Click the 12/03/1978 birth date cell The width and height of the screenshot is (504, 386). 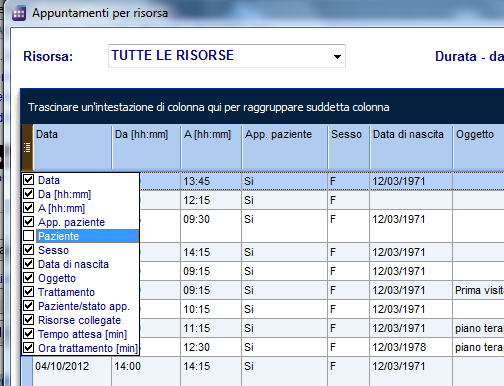click(411, 347)
